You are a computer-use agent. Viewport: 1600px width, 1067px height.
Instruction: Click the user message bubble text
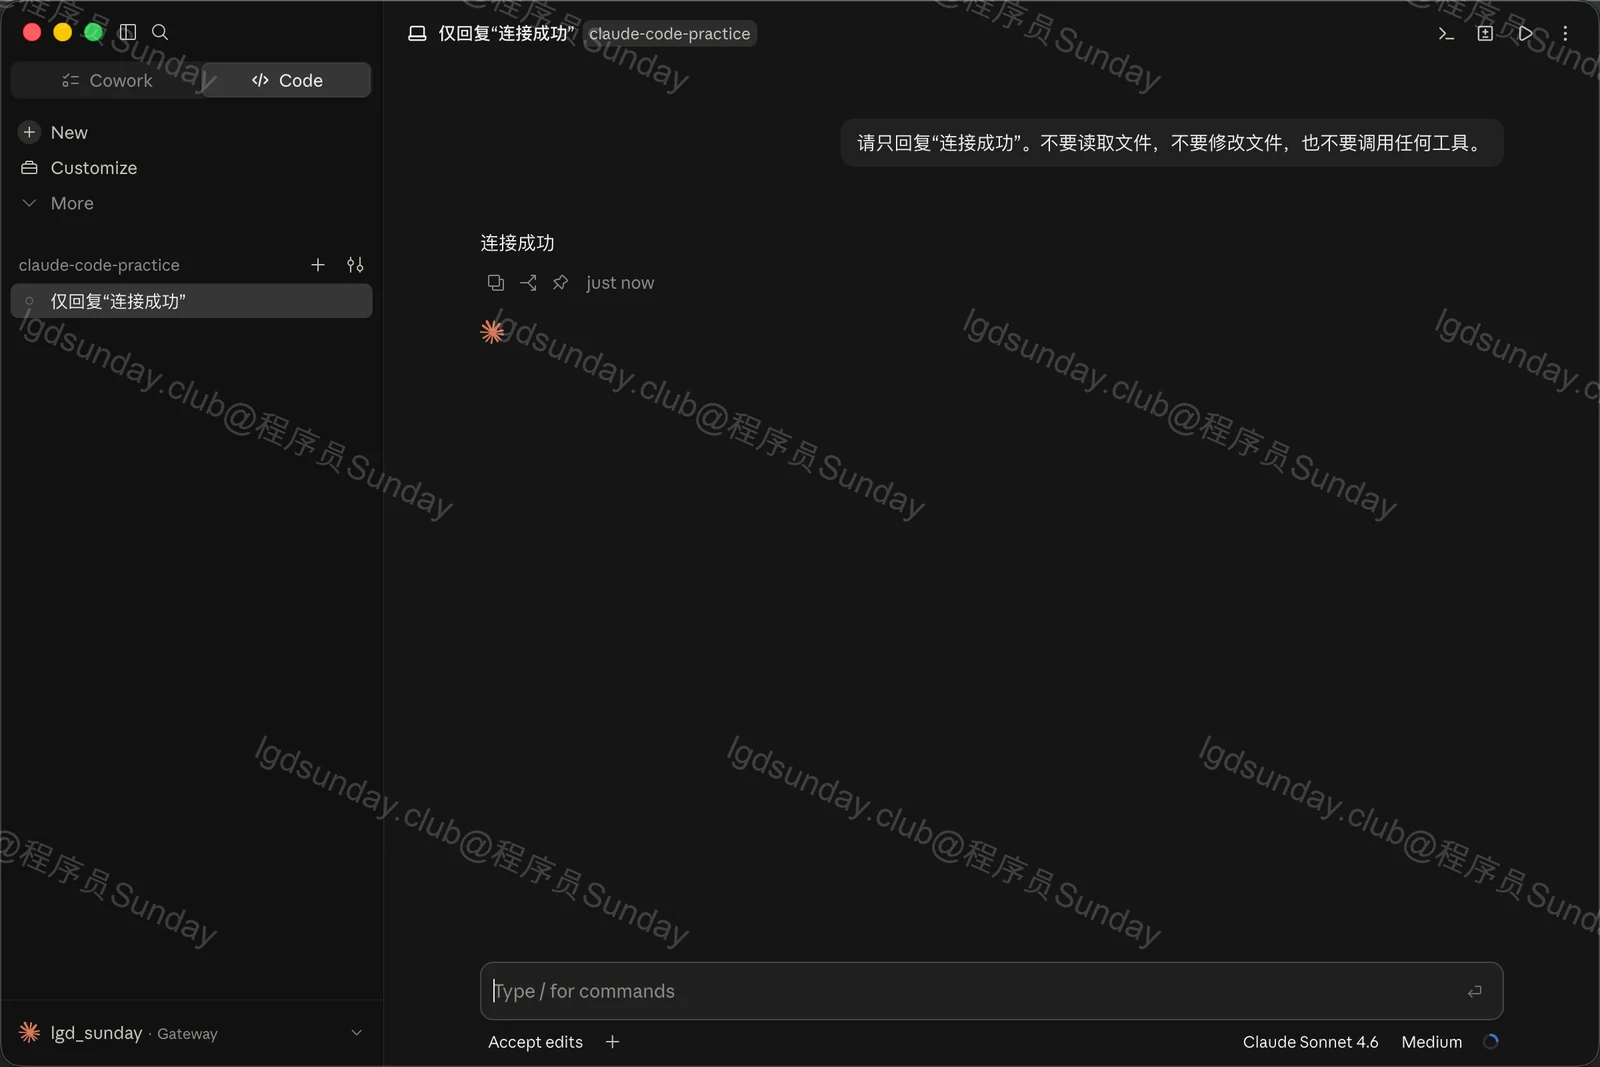click(x=1171, y=143)
